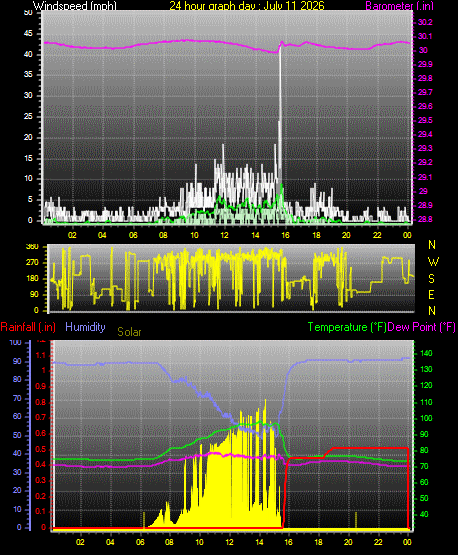Click red rainfall scale value '0.3'

coord(41,480)
